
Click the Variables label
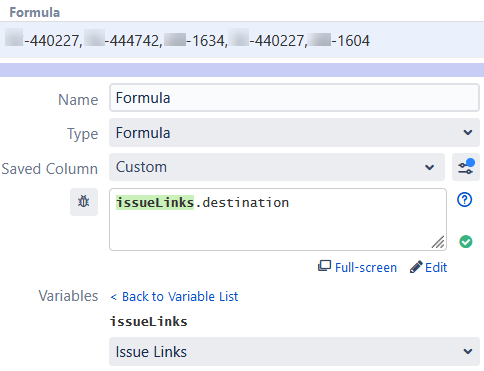coord(68,296)
